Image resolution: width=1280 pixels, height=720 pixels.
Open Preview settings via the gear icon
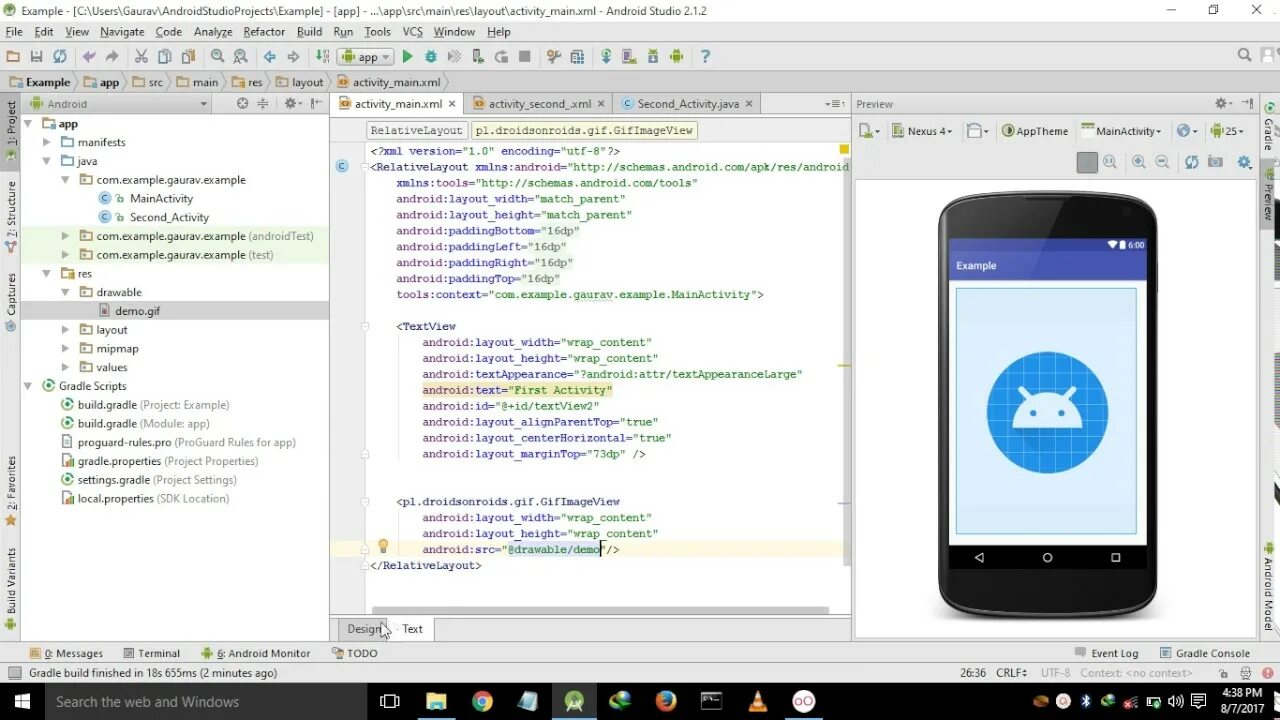1244,162
